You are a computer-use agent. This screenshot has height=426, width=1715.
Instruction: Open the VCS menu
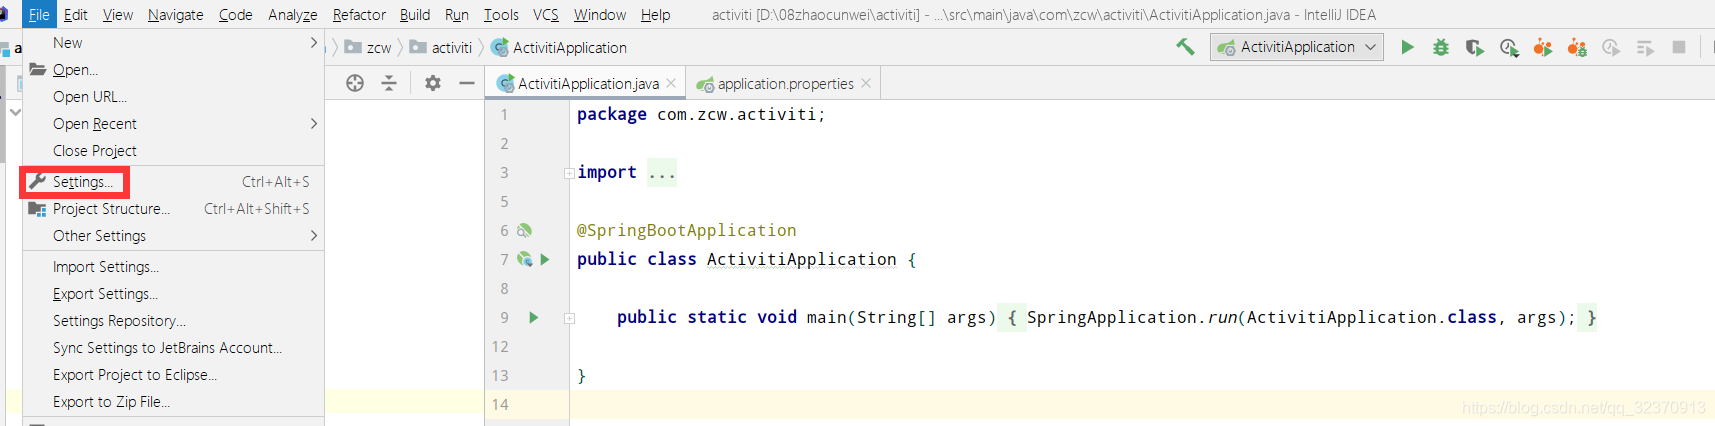point(546,14)
